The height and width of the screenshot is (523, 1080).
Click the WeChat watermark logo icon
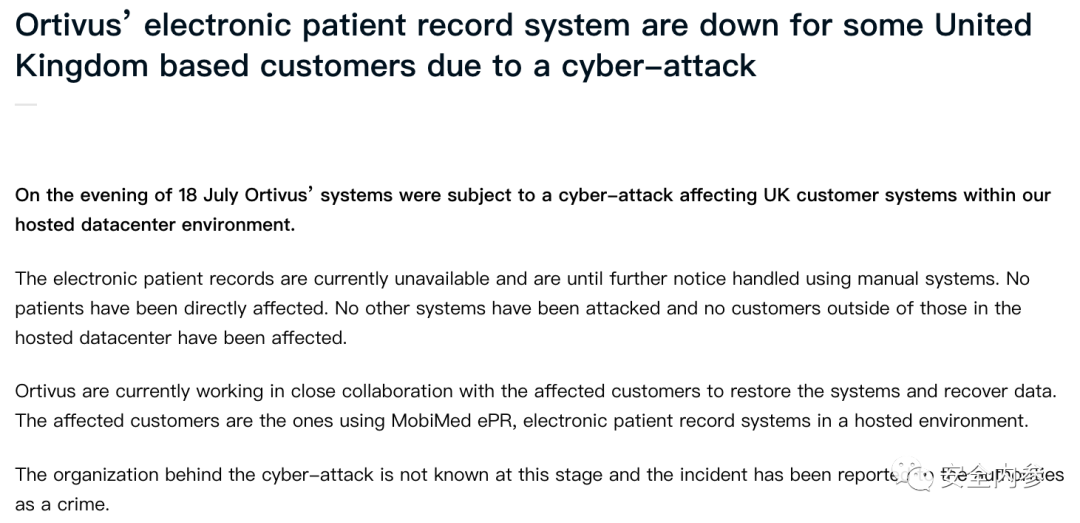pyautogui.click(x=913, y=475)
